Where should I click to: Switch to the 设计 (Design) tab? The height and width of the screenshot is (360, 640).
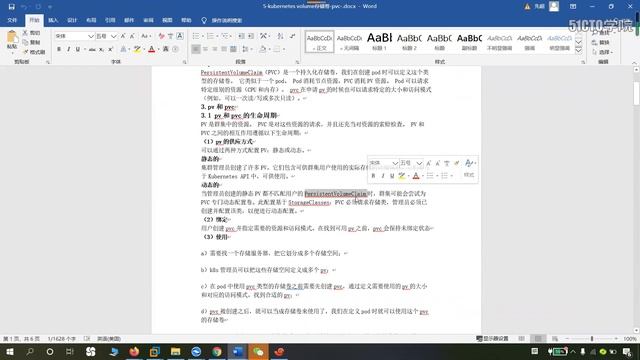tap(72, 20)
